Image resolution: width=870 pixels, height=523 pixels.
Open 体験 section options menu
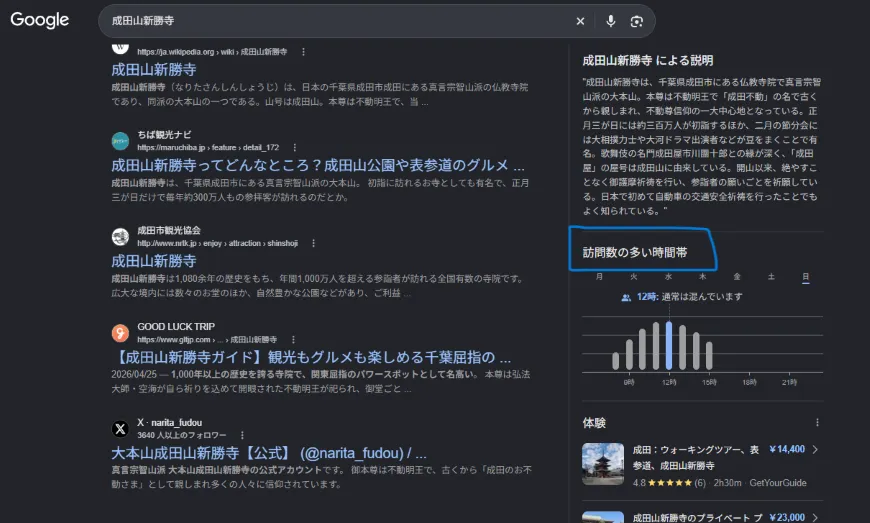point(817,423)
